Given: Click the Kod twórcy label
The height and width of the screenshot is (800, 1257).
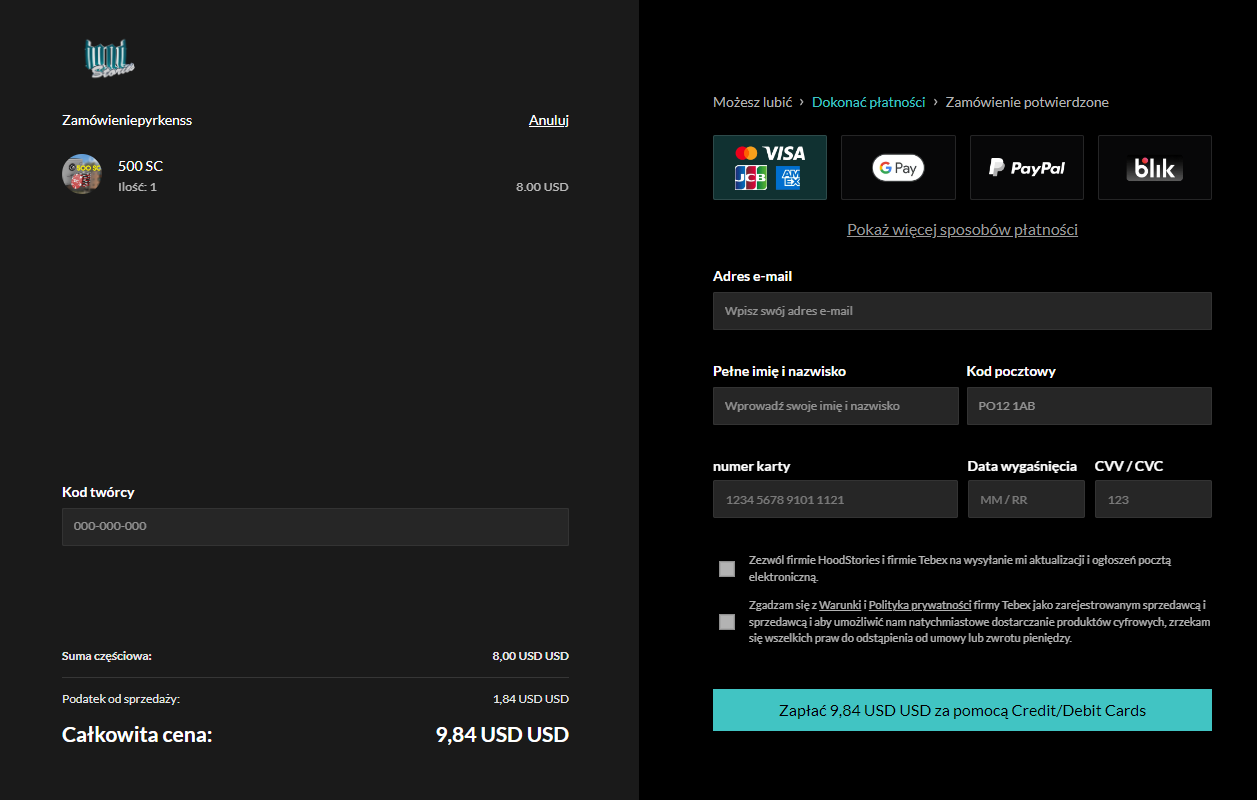Looking at the screenshot, I should (x=98, y=492).
